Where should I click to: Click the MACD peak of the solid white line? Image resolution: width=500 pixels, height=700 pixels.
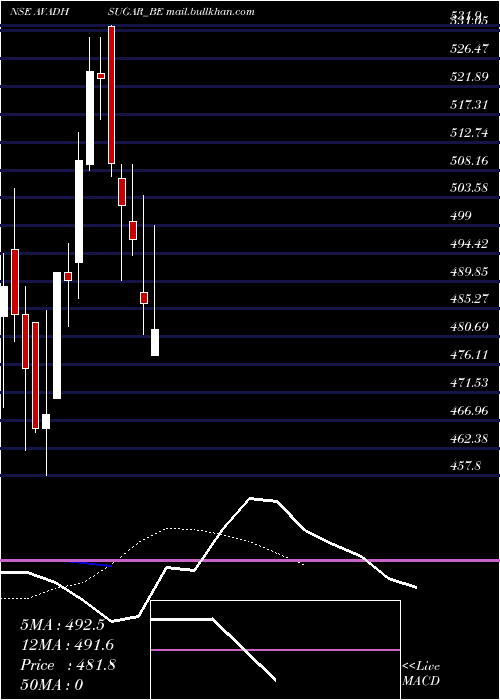tap(251, 498)
